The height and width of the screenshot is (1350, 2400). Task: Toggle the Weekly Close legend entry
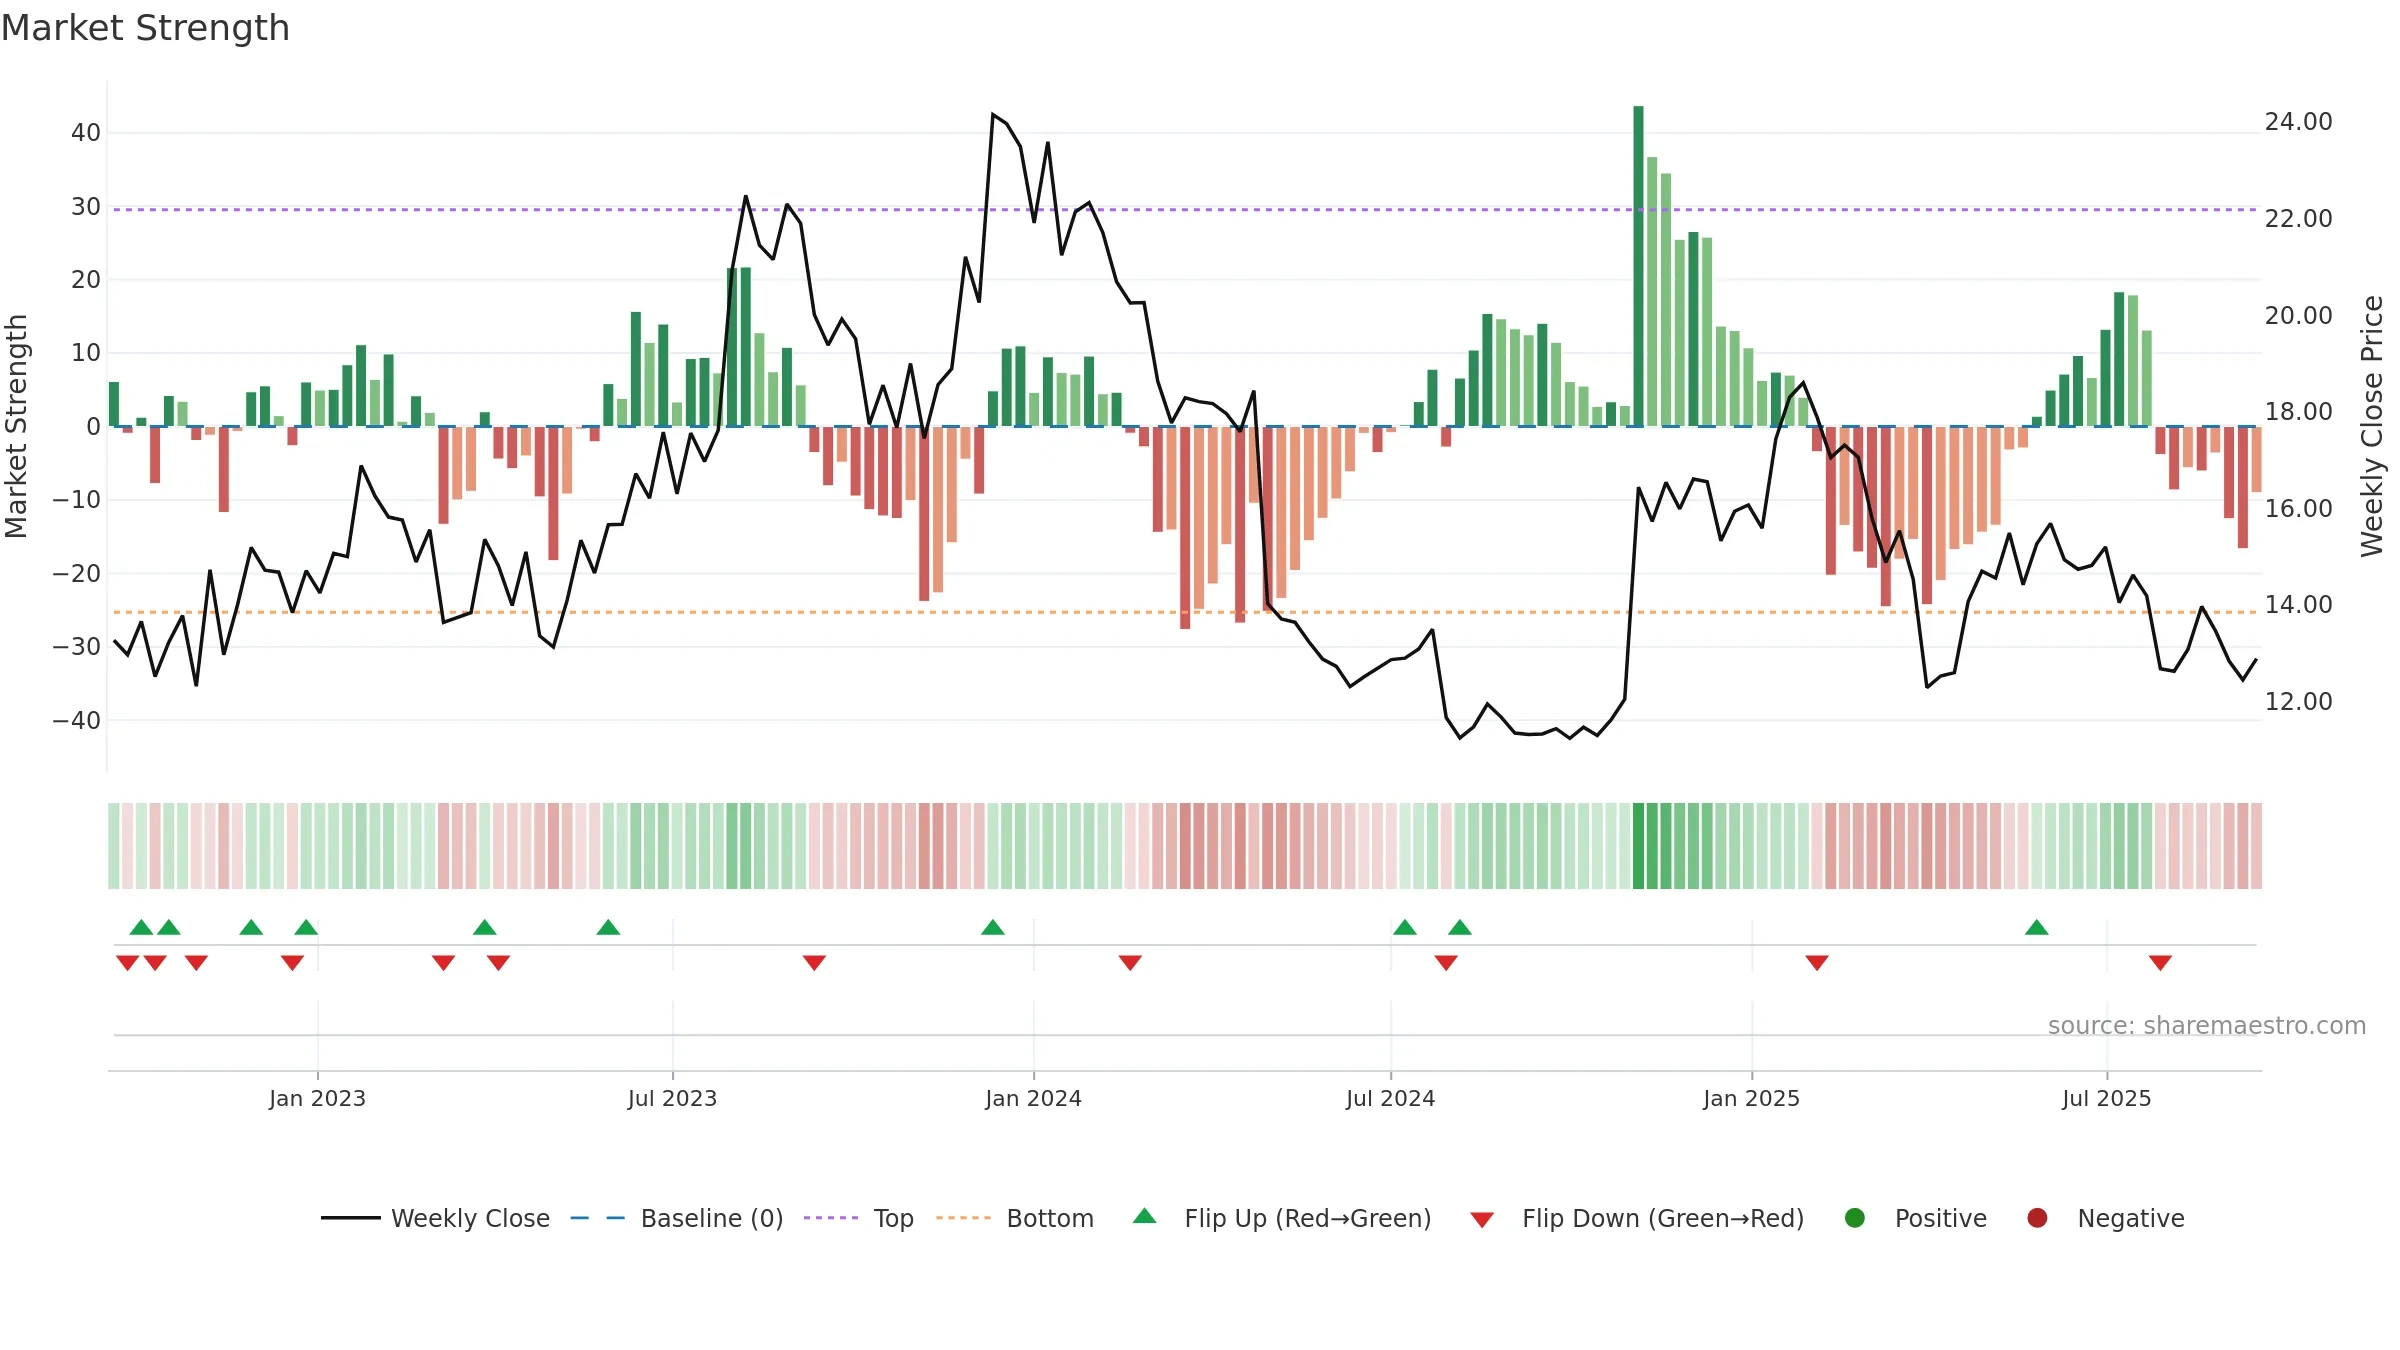tap(435, 1218)
